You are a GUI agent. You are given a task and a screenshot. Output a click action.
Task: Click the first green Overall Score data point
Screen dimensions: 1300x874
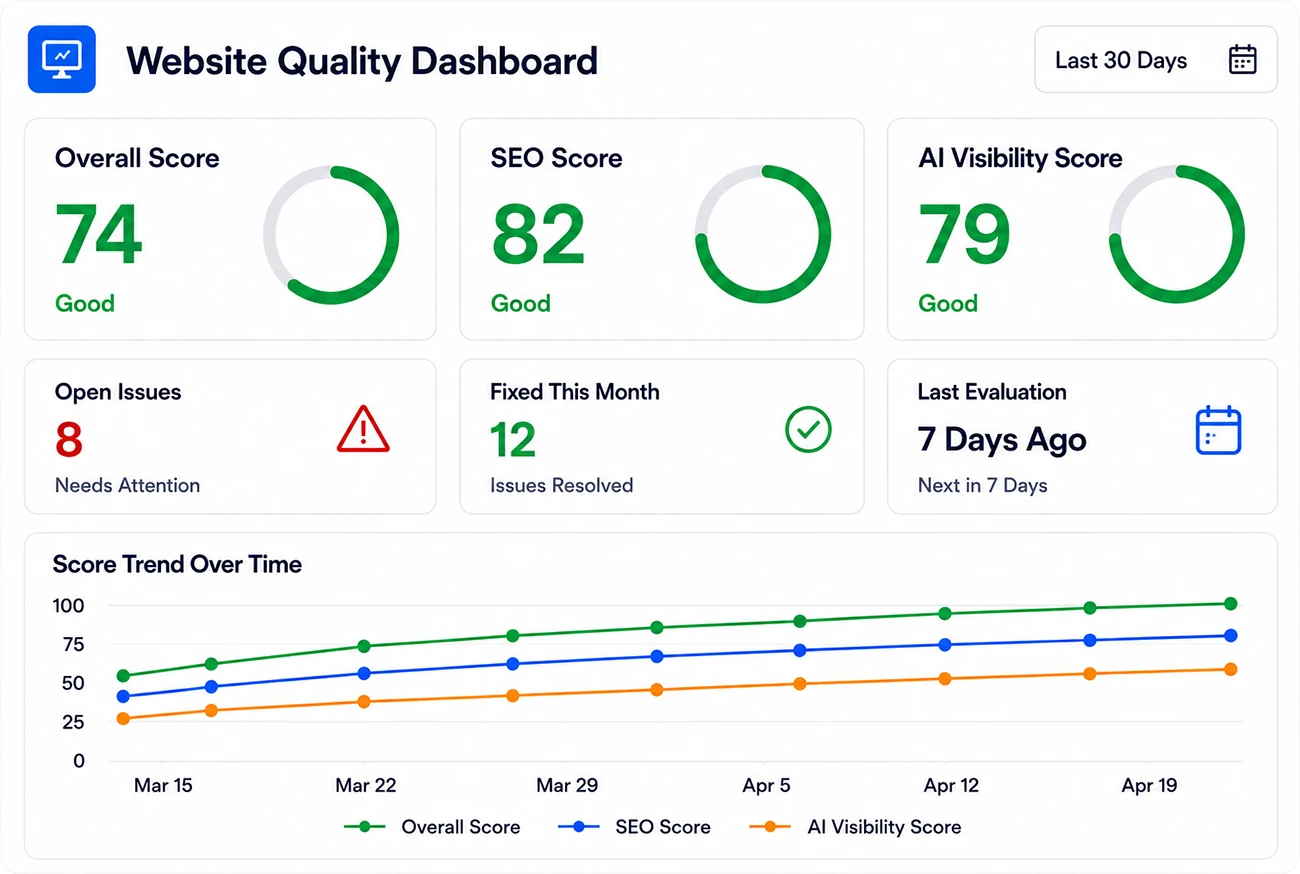pyautogui.click(x=124, y=676)
